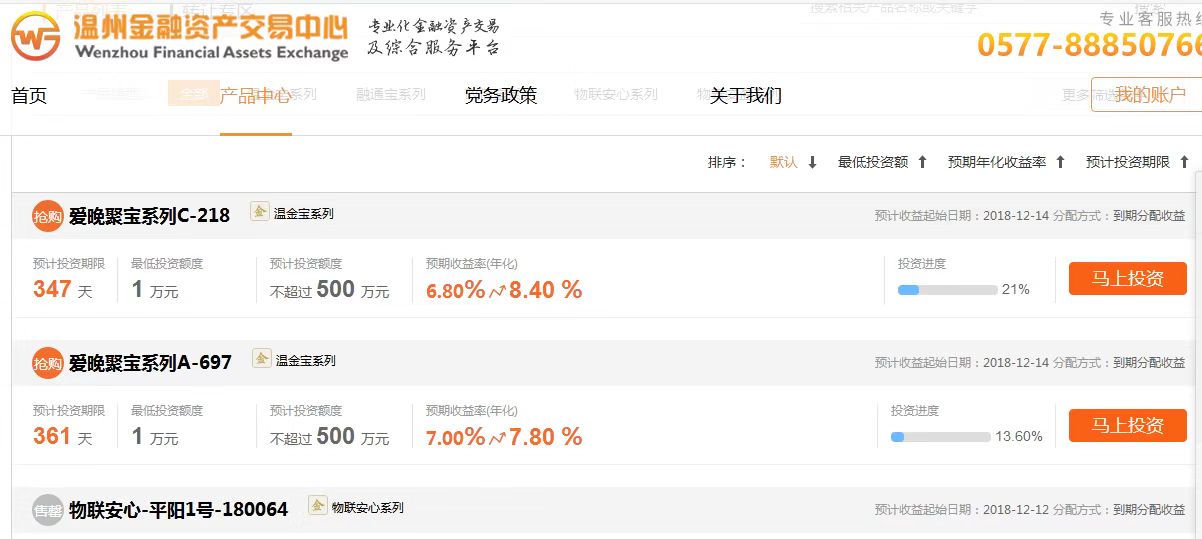The image size is (1202, 539).
Task: Click the 售罄 badge of 物联安心-平阳1号-180064
Action: [x=48, y=510]
